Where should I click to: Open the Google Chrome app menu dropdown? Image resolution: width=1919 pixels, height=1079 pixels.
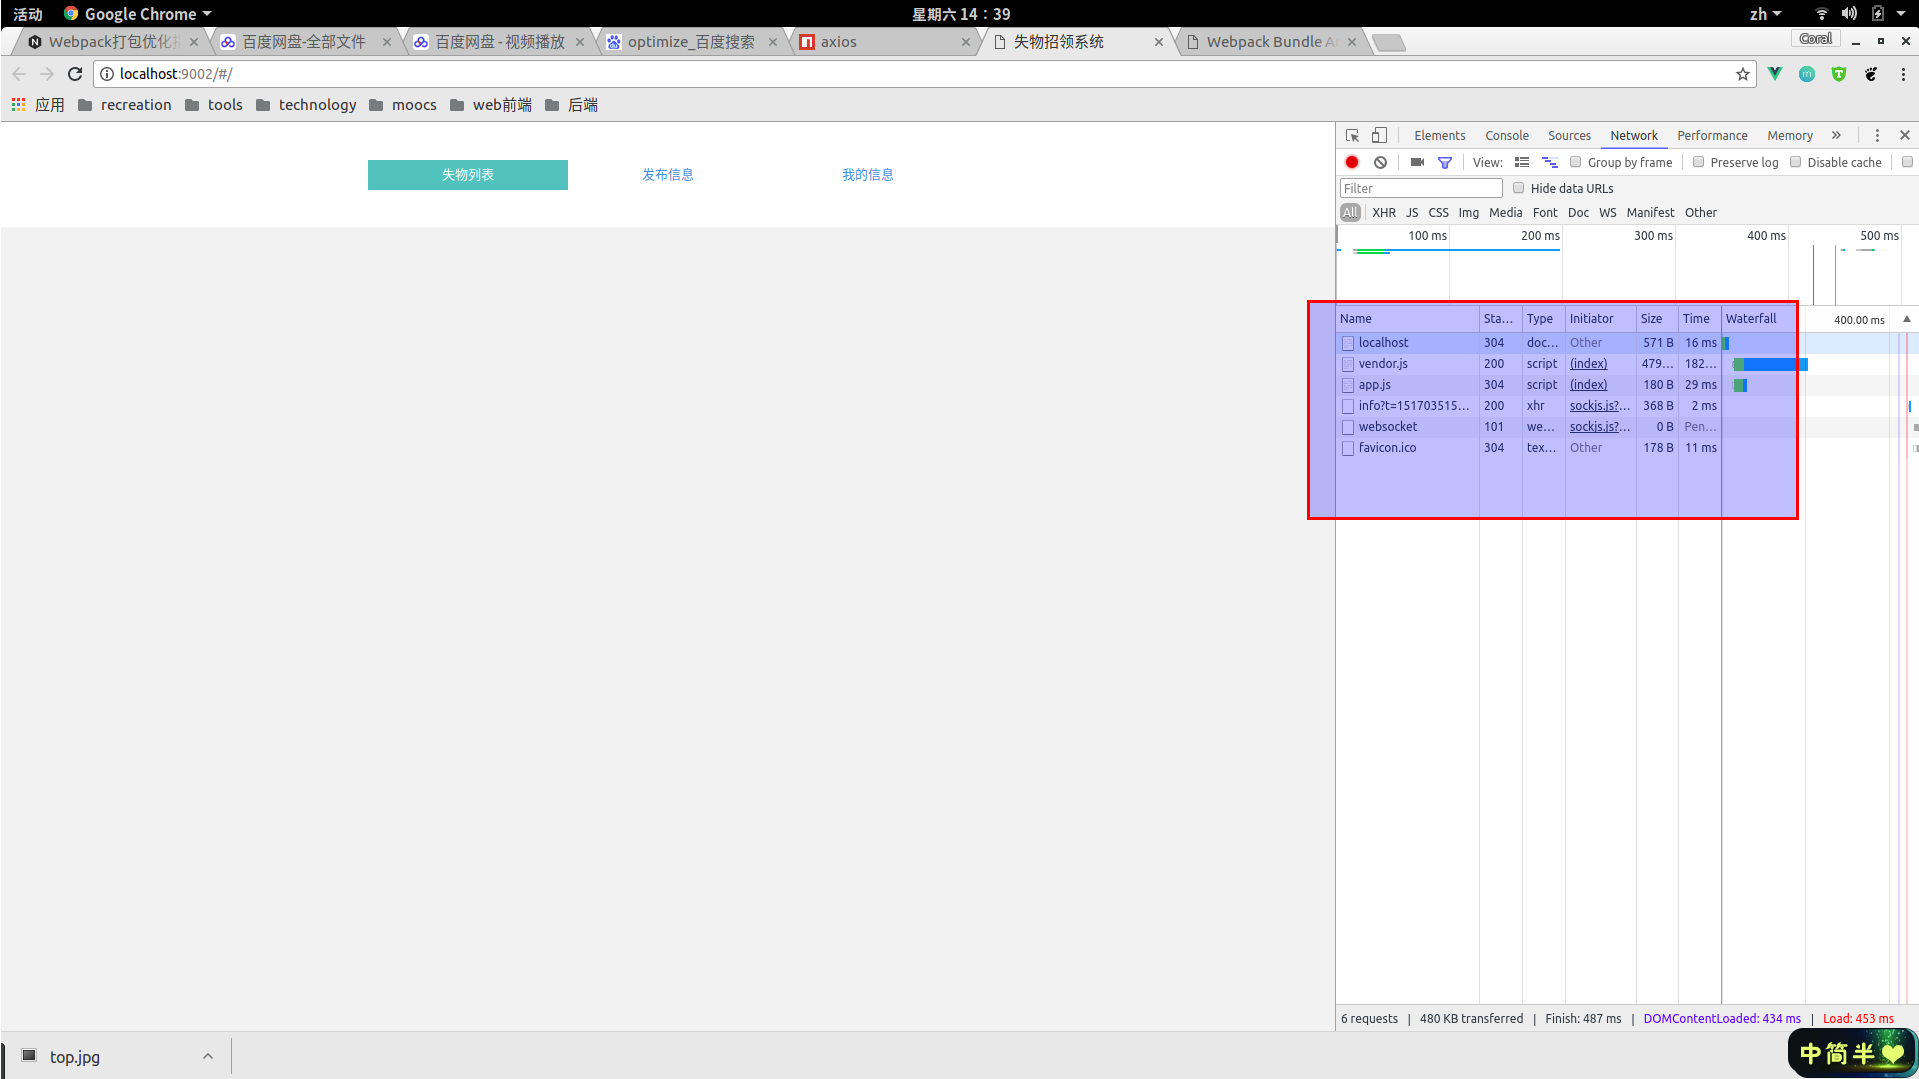(138, 14)
